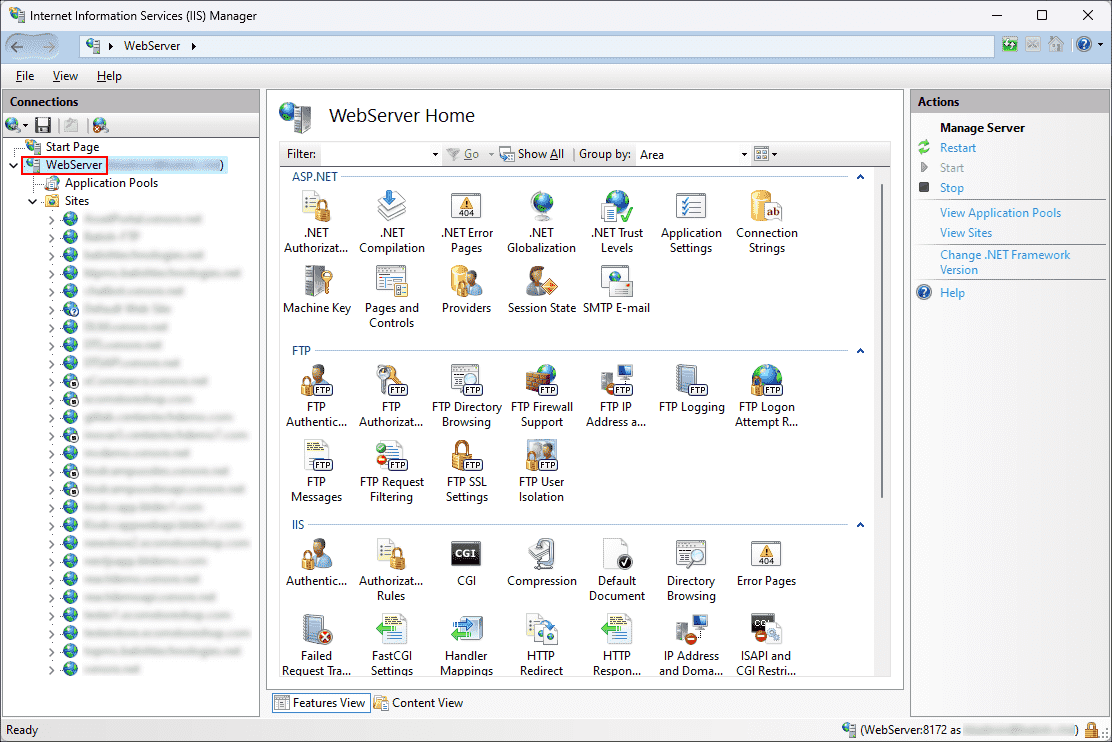This screenshot has width=1112, height=742.
Task: Click Restart in Actions pane
Action: coord(957,148)
